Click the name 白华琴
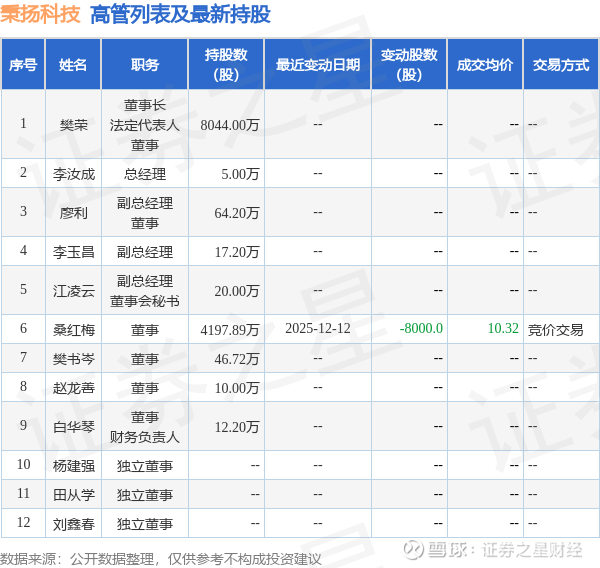The width and height of the screenshot is (600, 568). pos(73,427)
